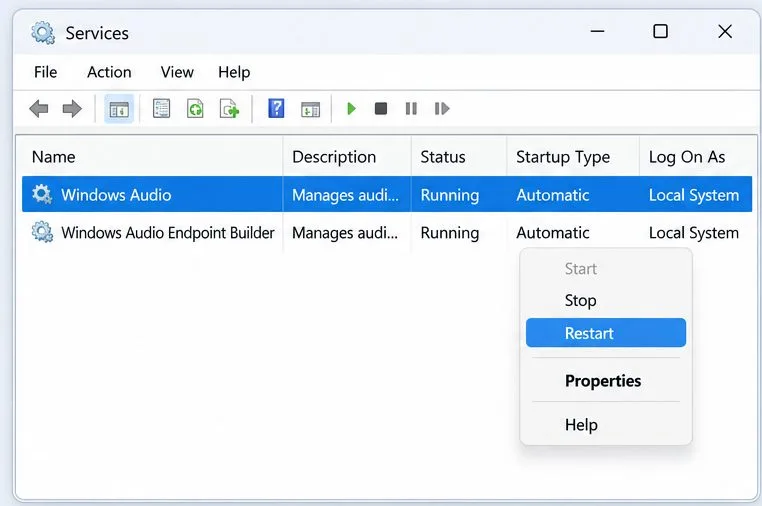Pause service with the pause icon
Viewport: 762px width, 506px height.
(411, 108)
